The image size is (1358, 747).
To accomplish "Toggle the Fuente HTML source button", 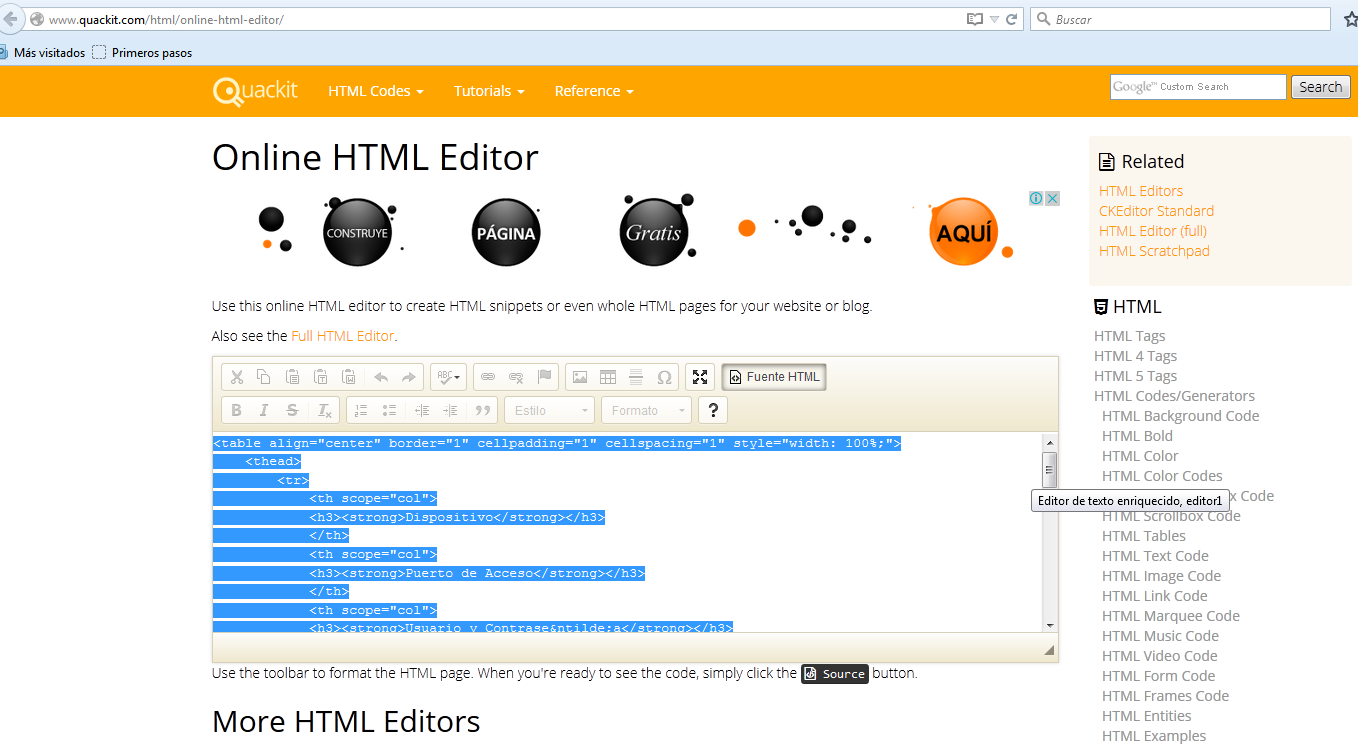I will coord(774,377).
